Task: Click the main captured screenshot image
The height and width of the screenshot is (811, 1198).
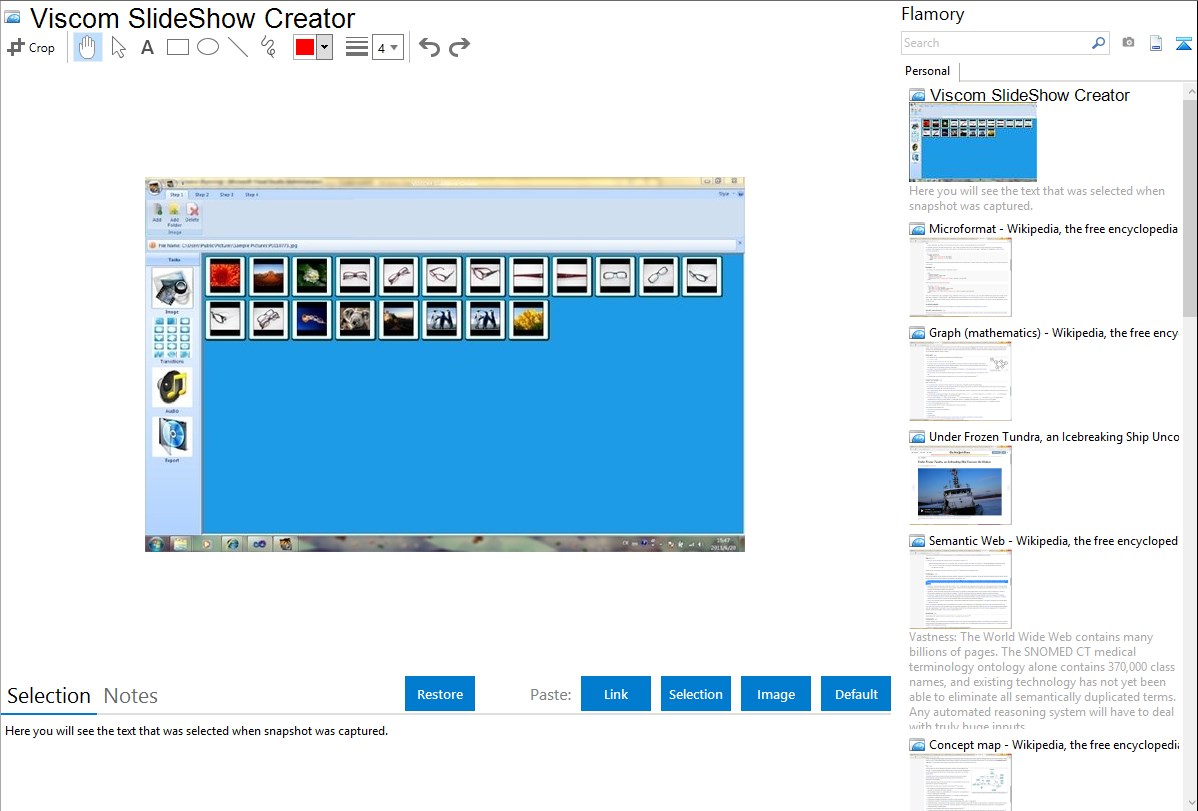Action: (x=445, y=365)
